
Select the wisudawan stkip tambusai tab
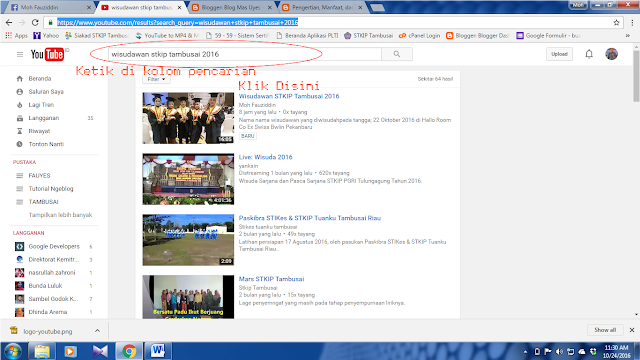141,7
